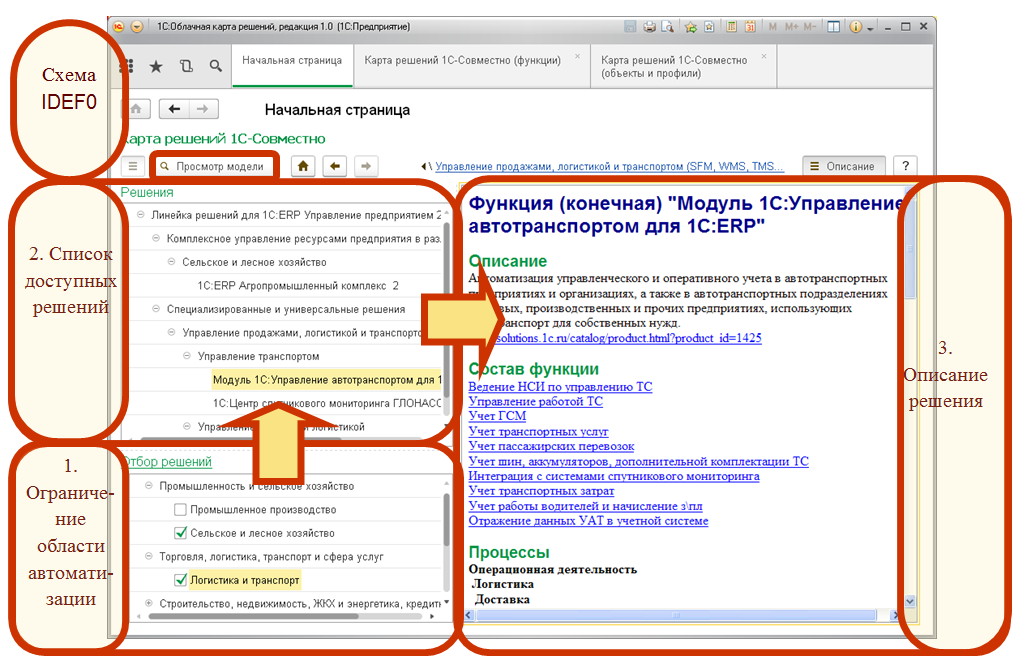Click description panel horizontal scrollbar
Image resolution: width=1021 pixels, height=662 pixels.
click(x=681, y=614)
